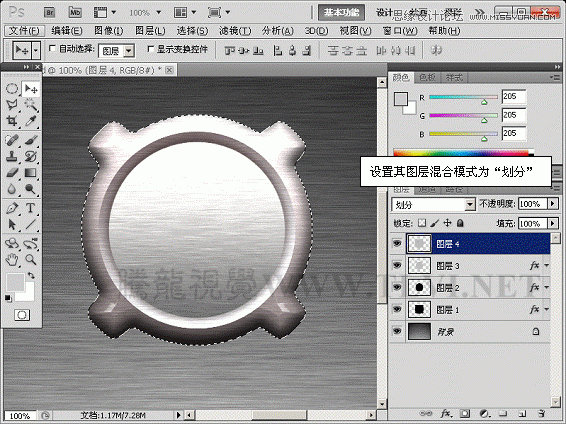Open the auto-select 图层 dropdown
Viewport: 566px width, 424px height.
(117, 51)
